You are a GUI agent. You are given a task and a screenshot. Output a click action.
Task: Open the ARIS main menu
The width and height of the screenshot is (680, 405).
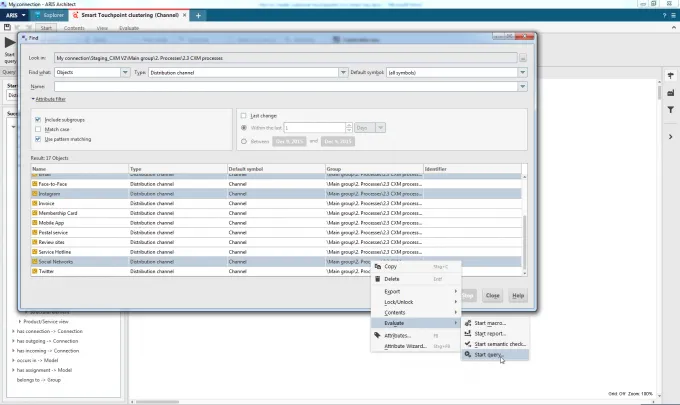(15, 15)
